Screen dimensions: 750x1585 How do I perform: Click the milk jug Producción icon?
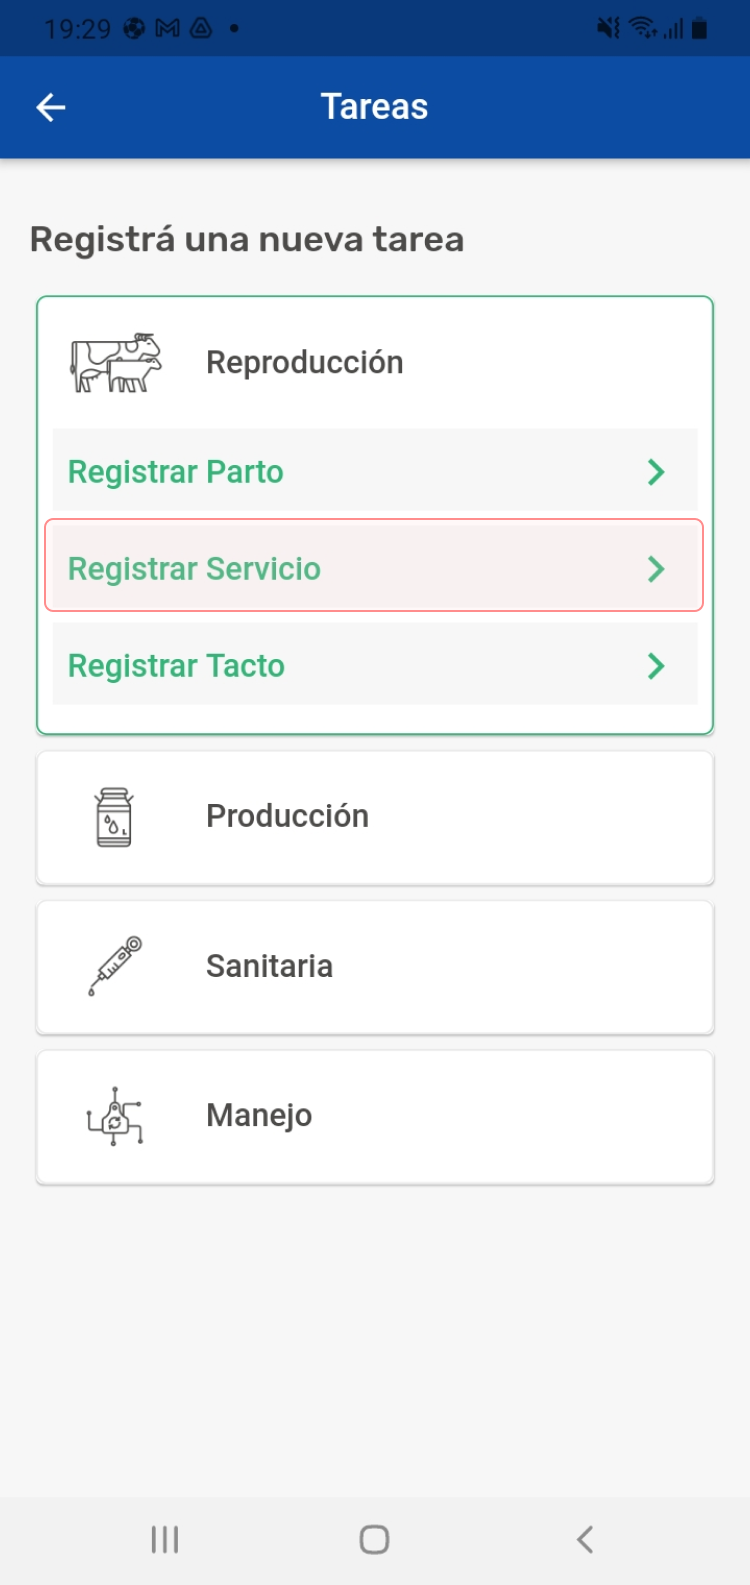[114, 817]
